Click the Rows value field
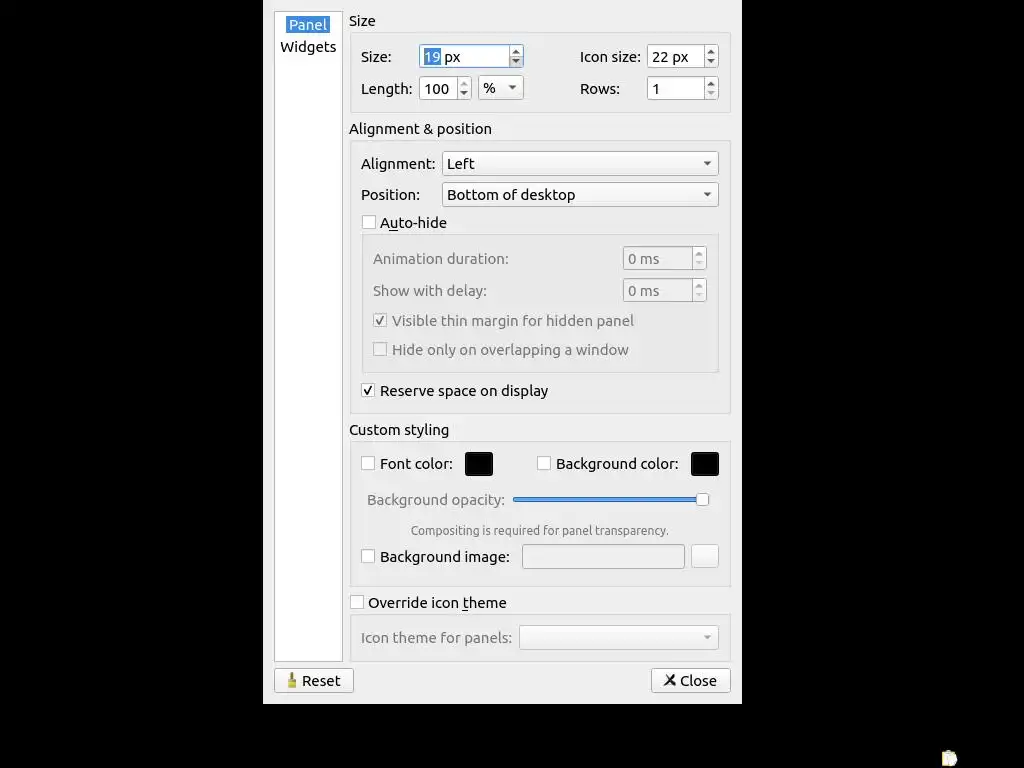The width and height of the screenshot is (1024, 768). [x=675, y=89]
